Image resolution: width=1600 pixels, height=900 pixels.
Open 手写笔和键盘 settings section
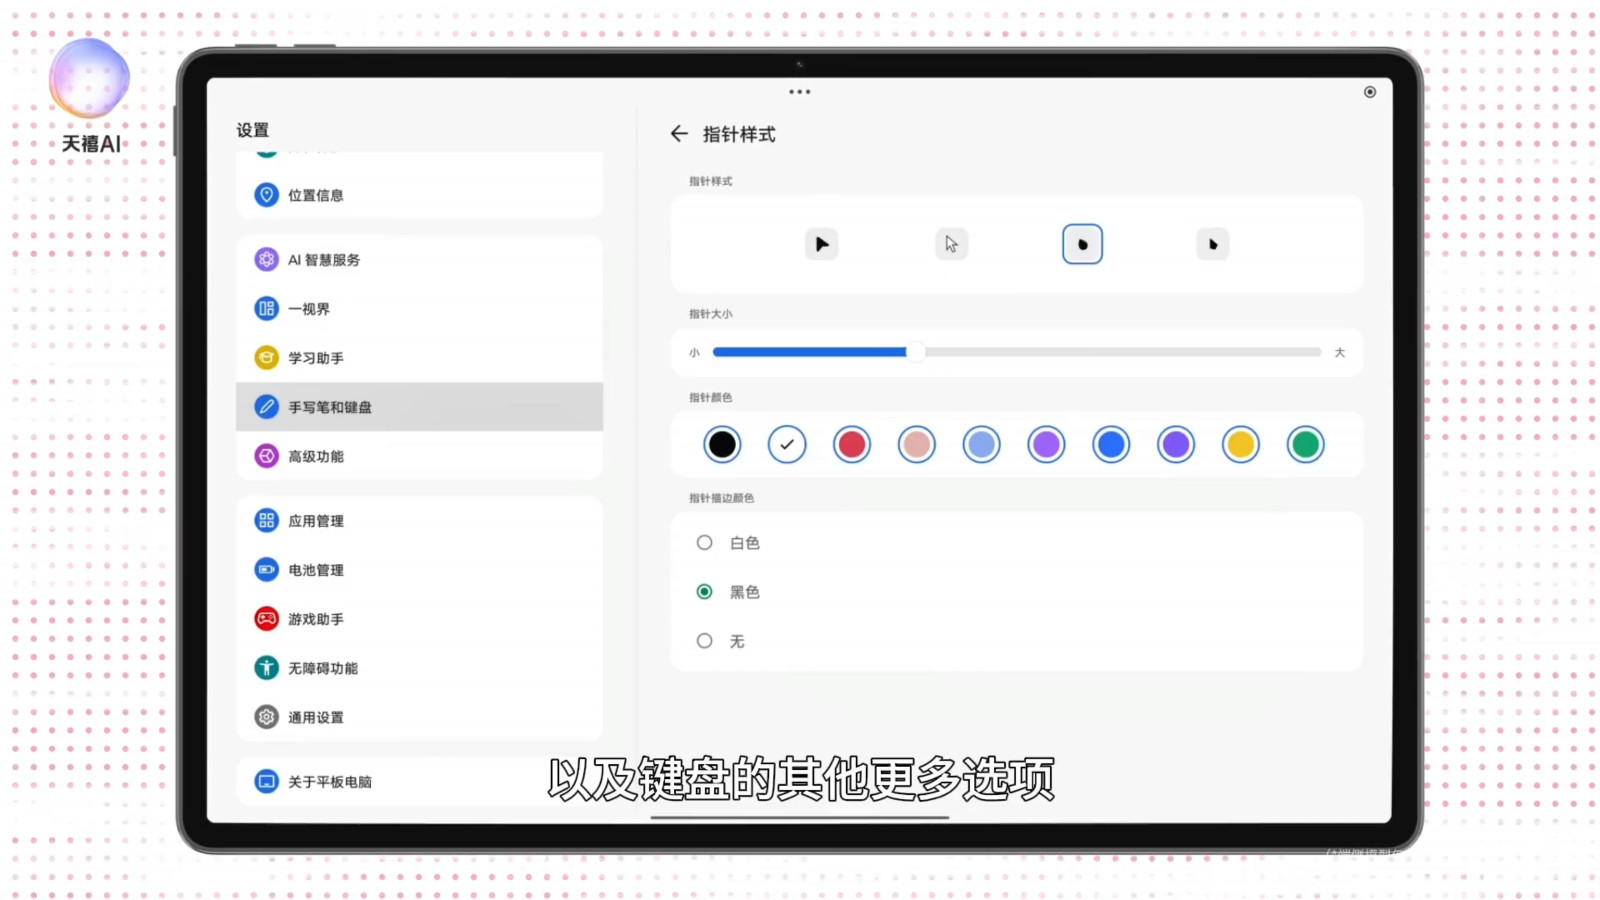coord(330,407)
